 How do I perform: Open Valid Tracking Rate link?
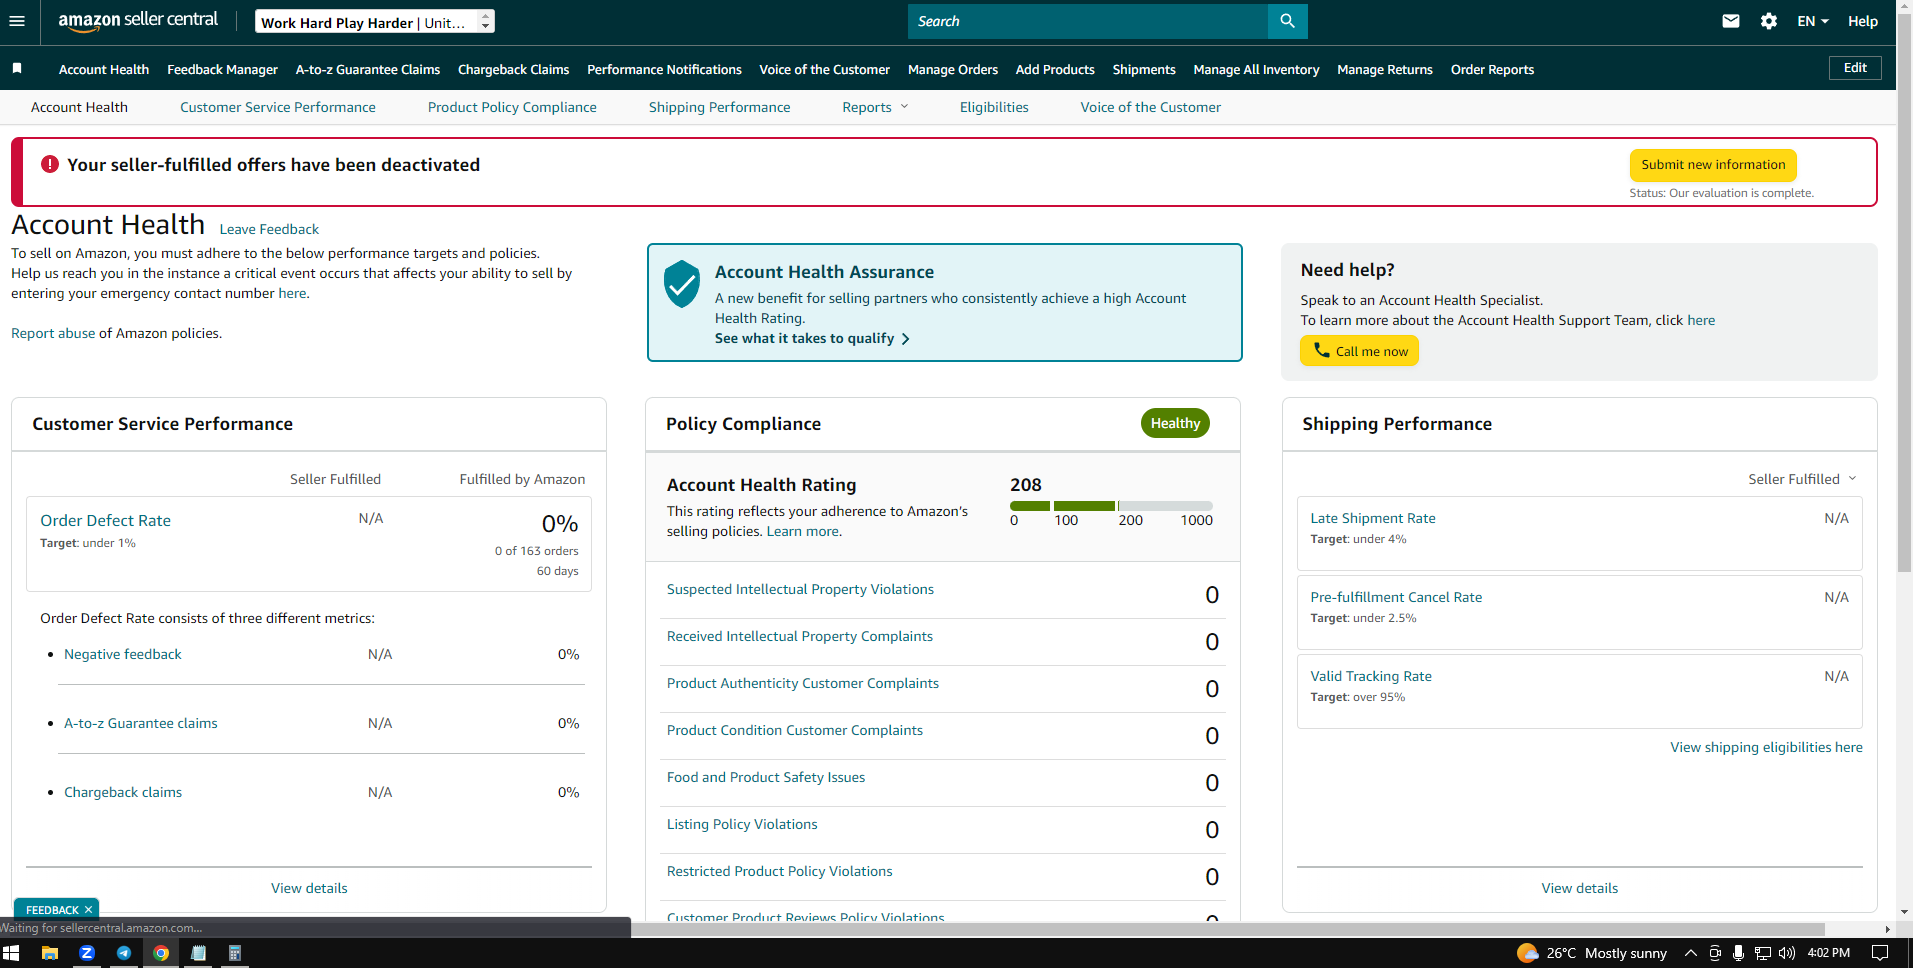[x=1371, y=676]
